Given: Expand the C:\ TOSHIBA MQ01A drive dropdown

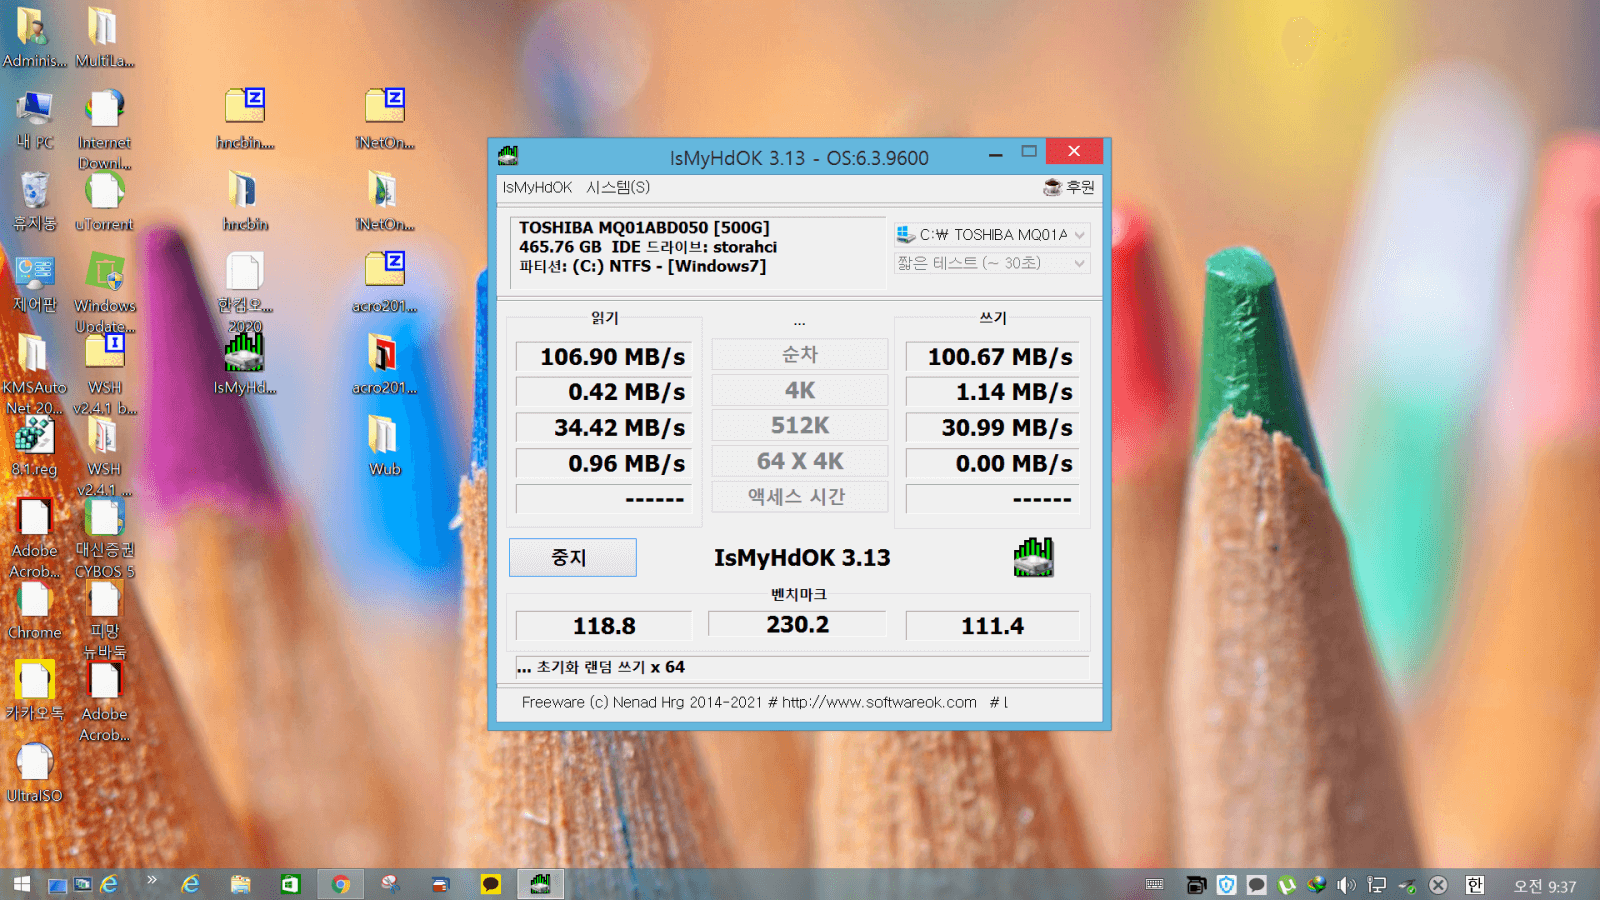Looking at the screenshot, I should point(991,235).
